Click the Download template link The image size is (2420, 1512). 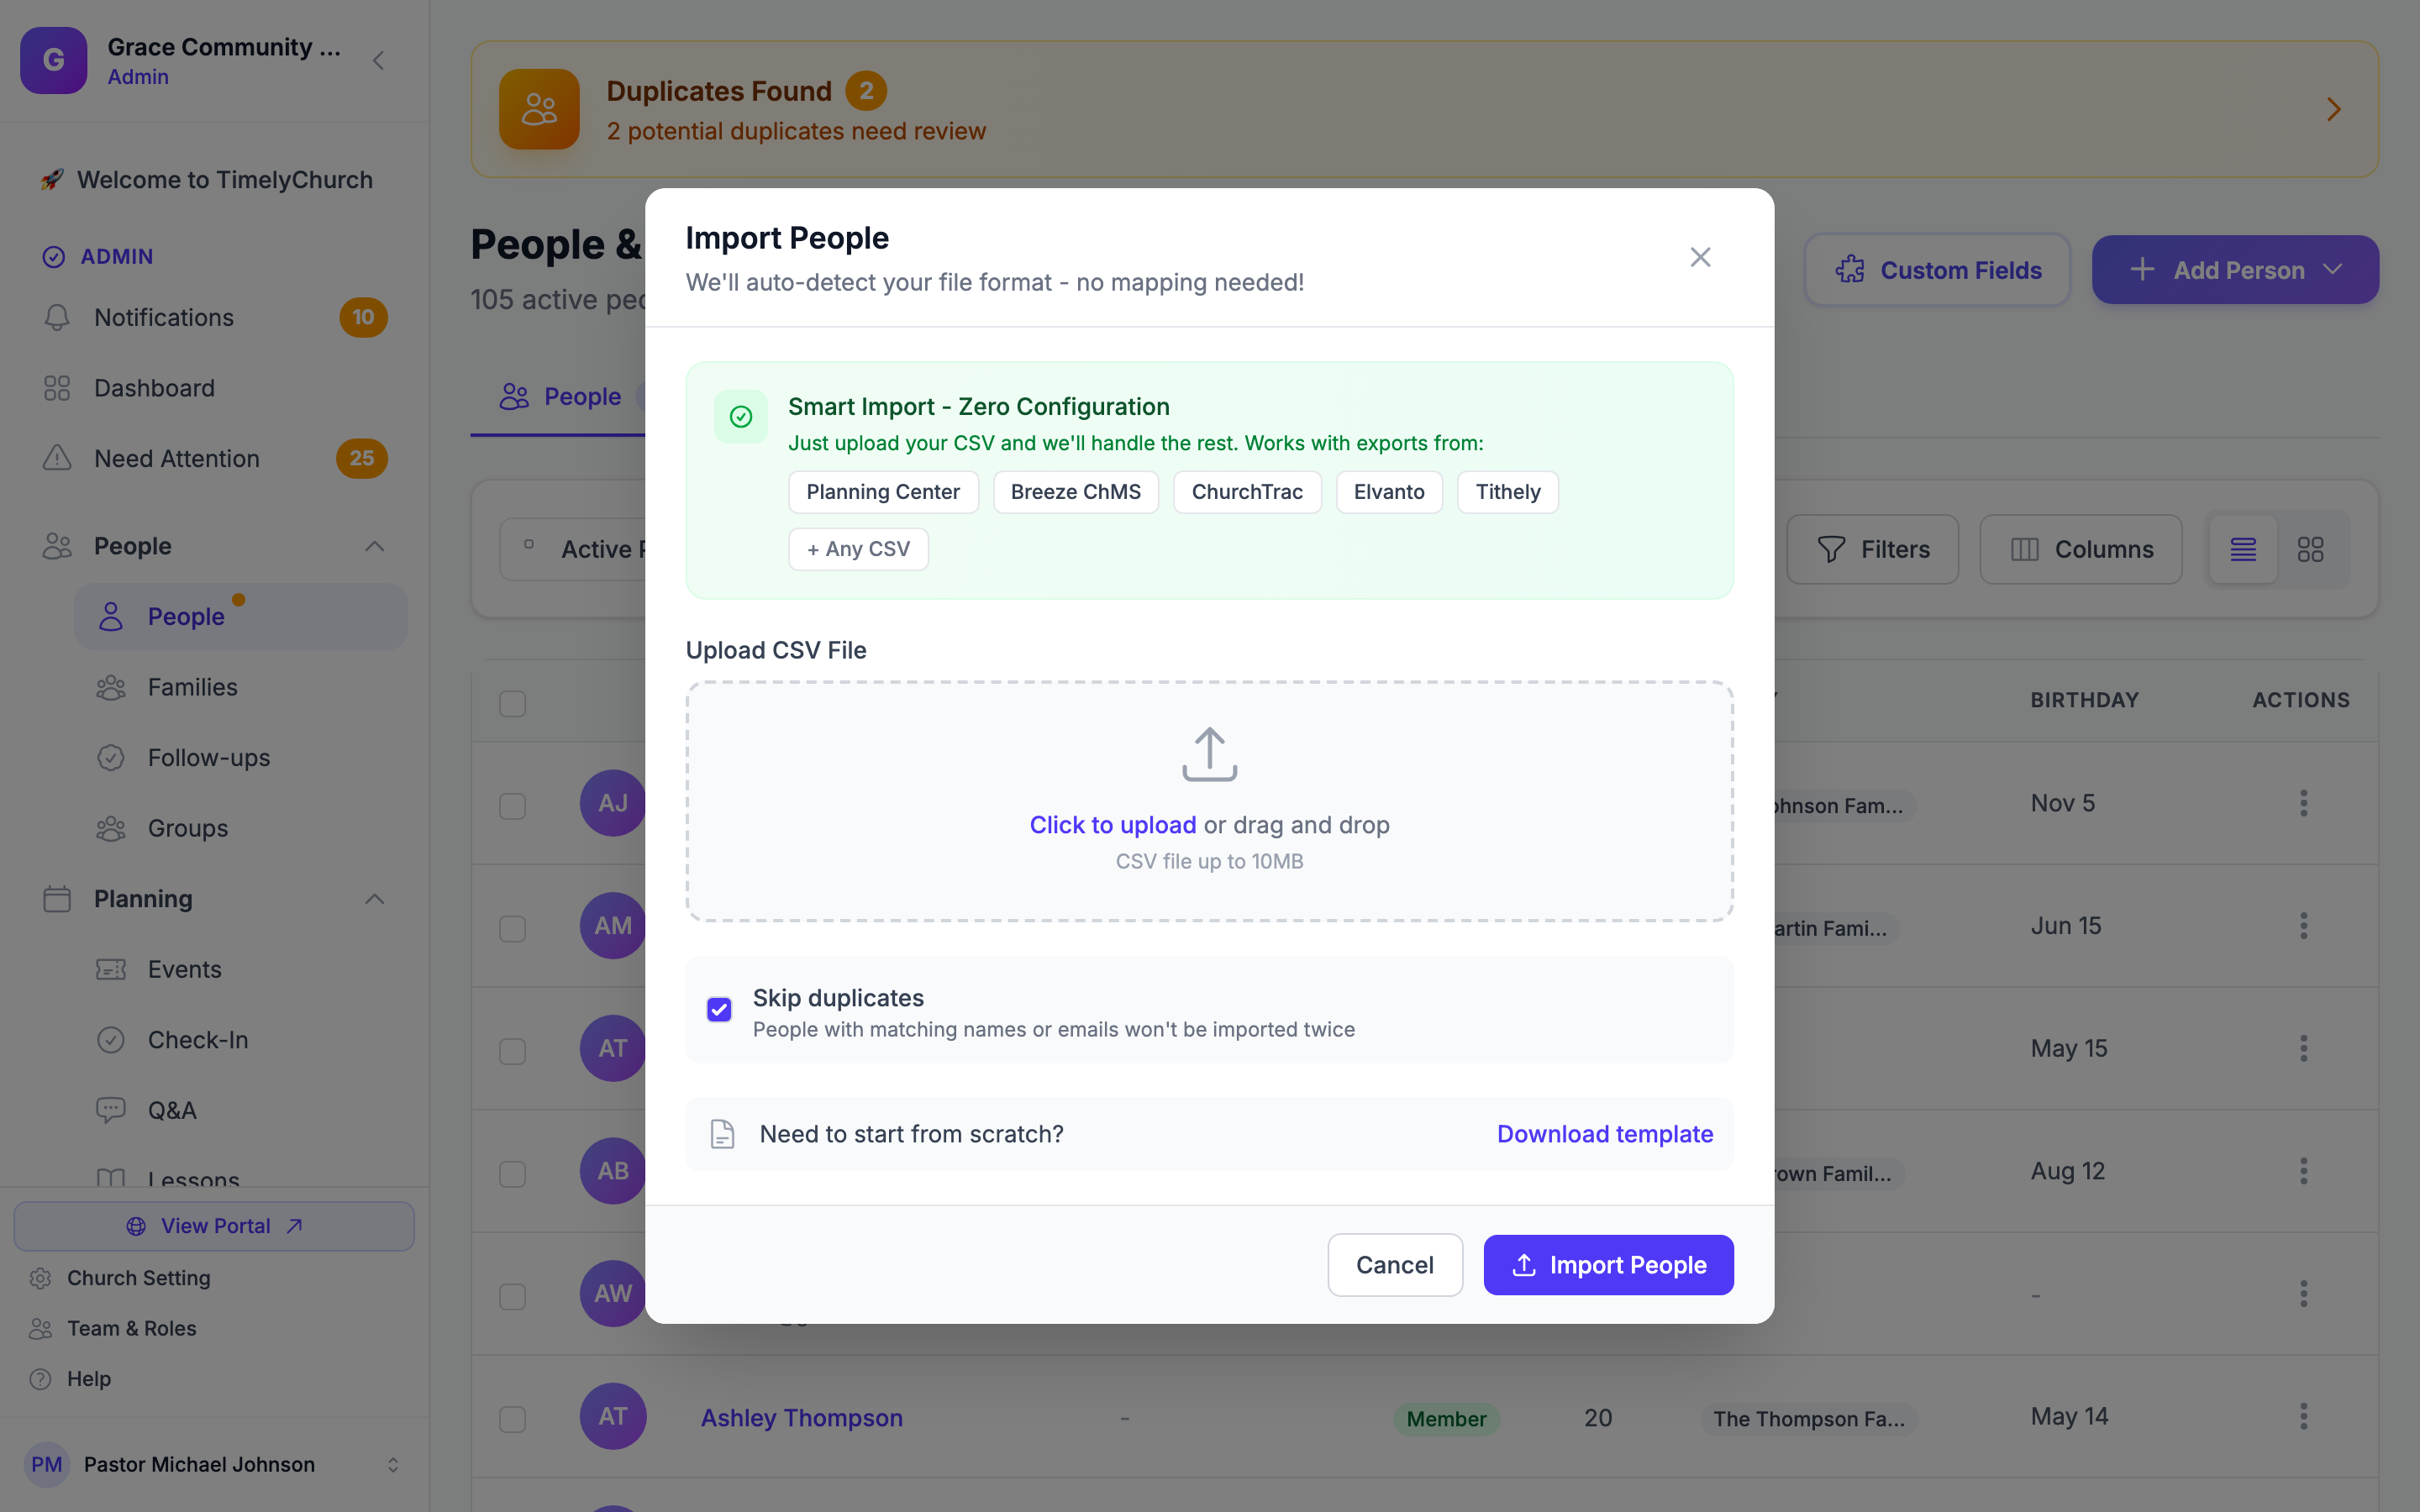click(x=1604, y=1134)
